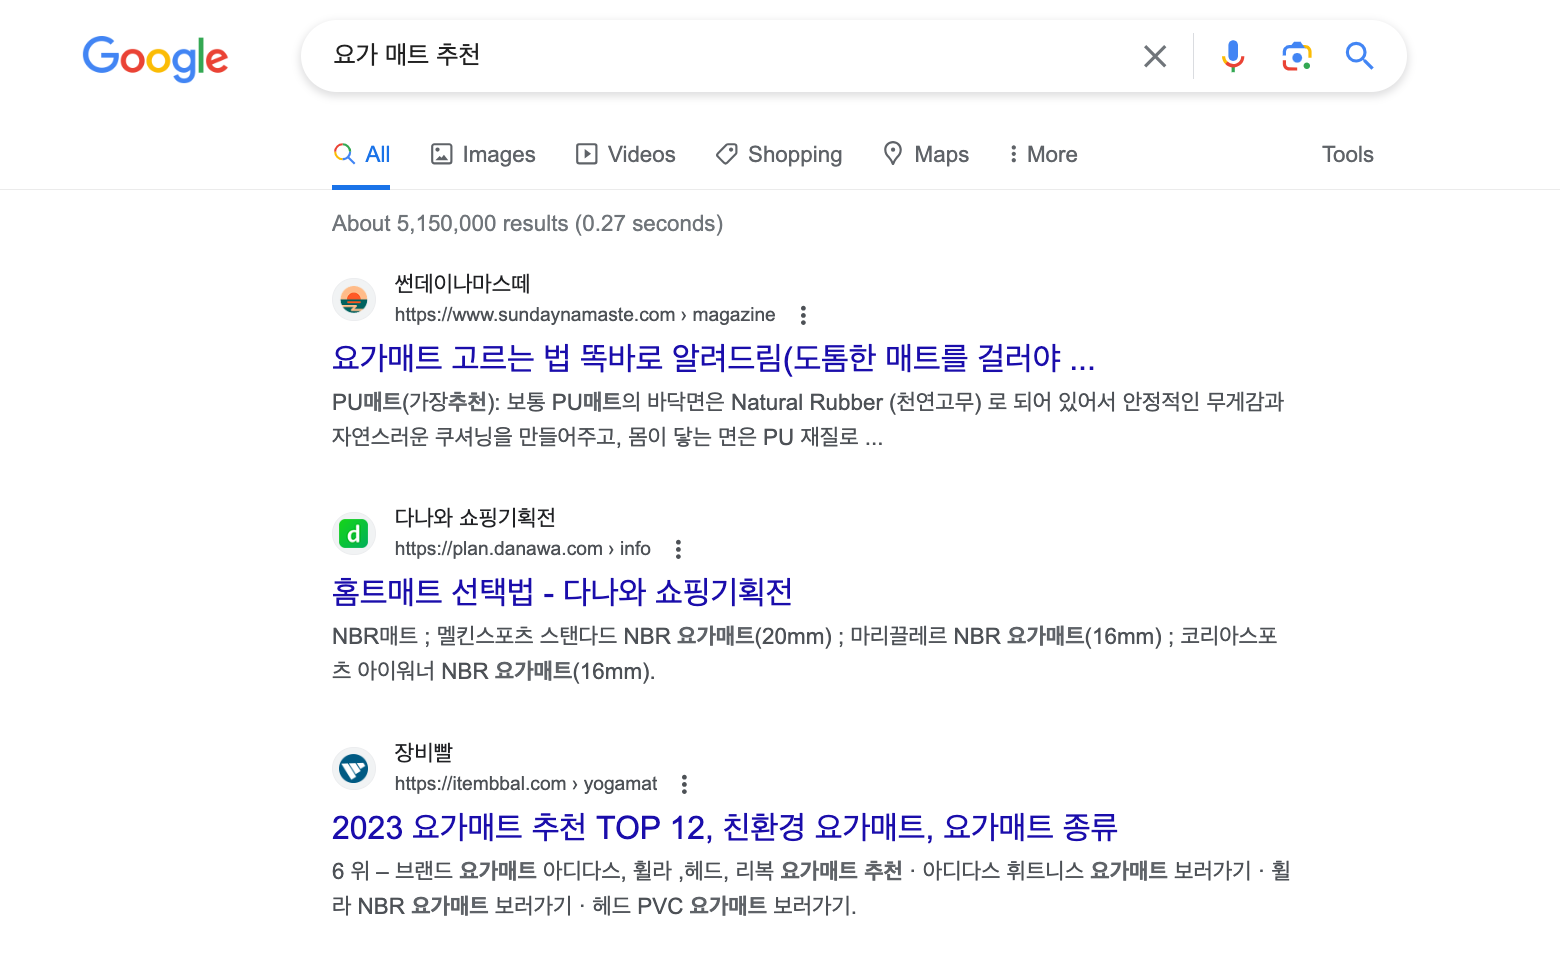Click the green 다나와 favicon
The height and width of the screenshot is (956, 1560).
[x=353, y=533]
